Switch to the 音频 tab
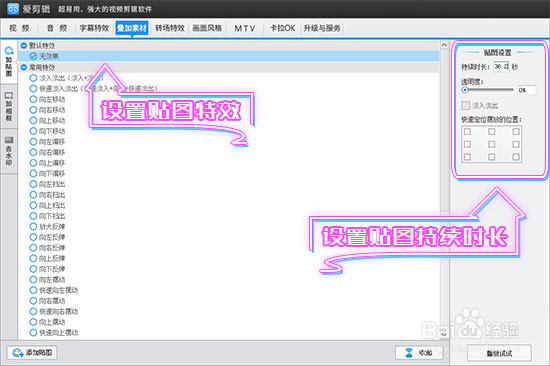 [57, 28]
